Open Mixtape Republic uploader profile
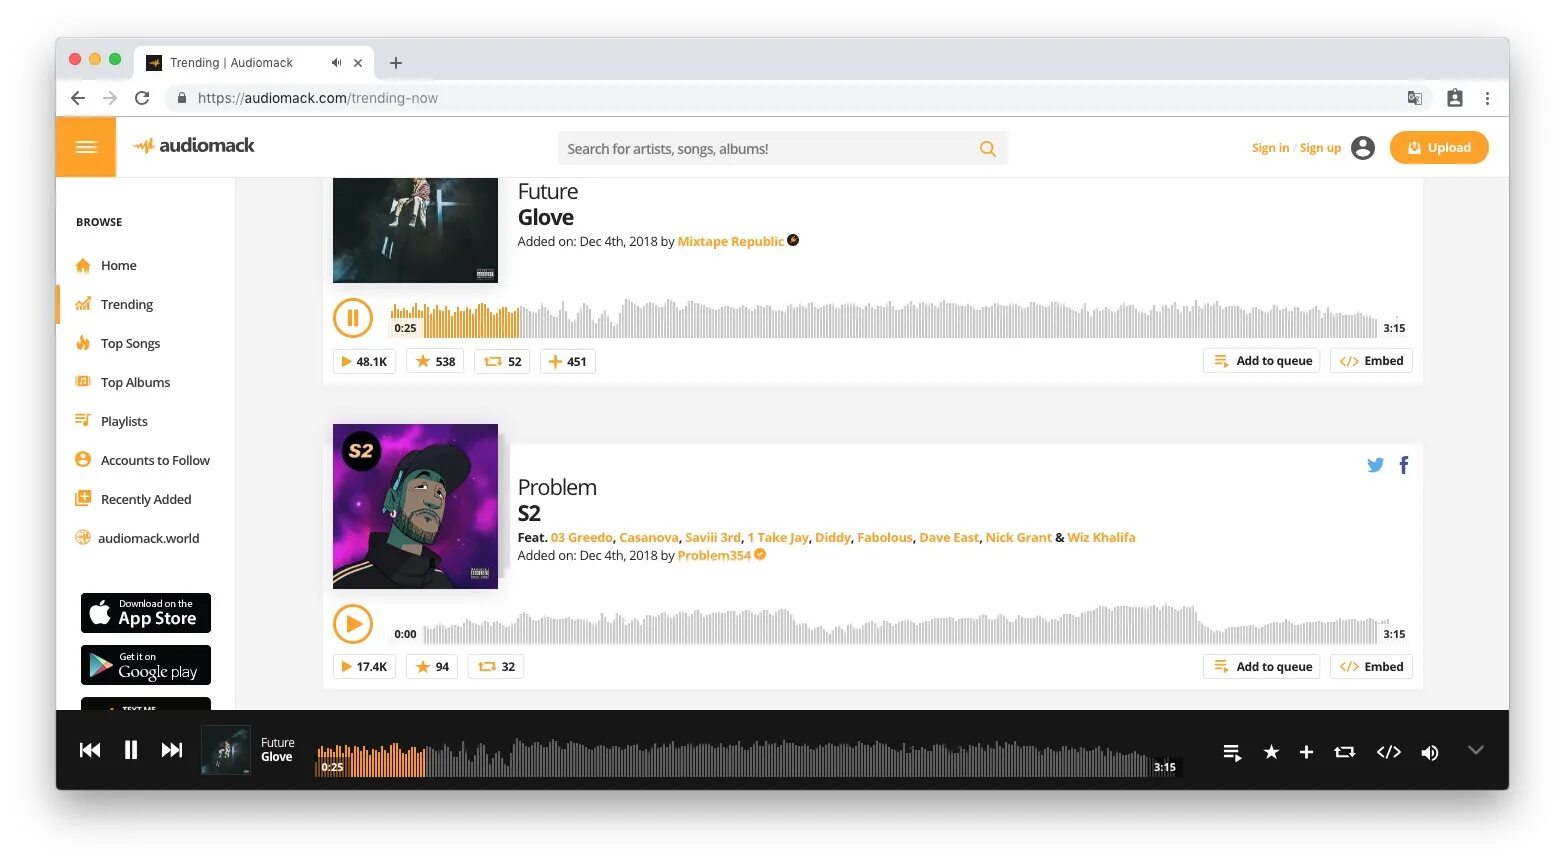 pos(731,241)
